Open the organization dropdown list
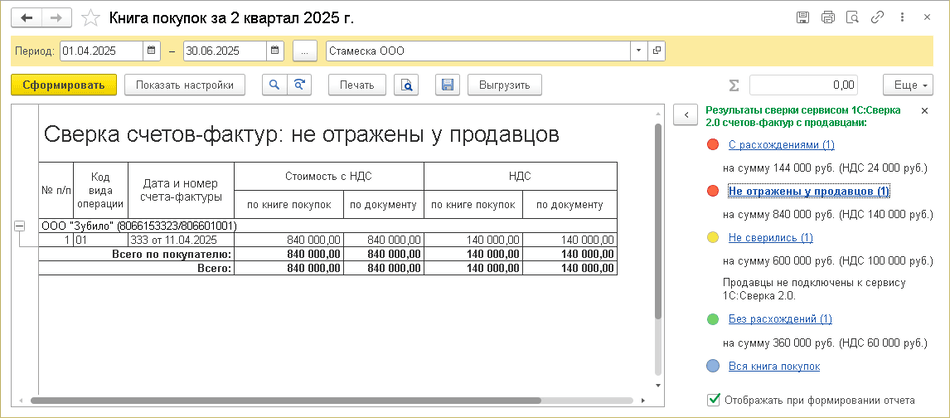Screen dimensions: 950x418 point(638,50)
